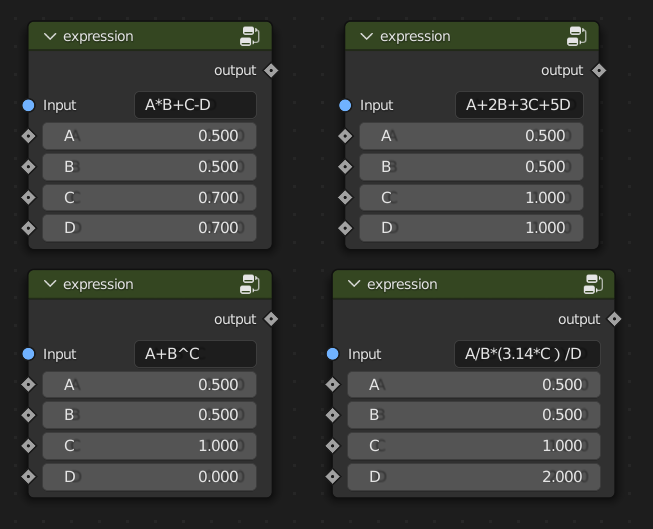Collapse the A+B^C expression node
Screen dimensions: 653x529
pos(50,284)
